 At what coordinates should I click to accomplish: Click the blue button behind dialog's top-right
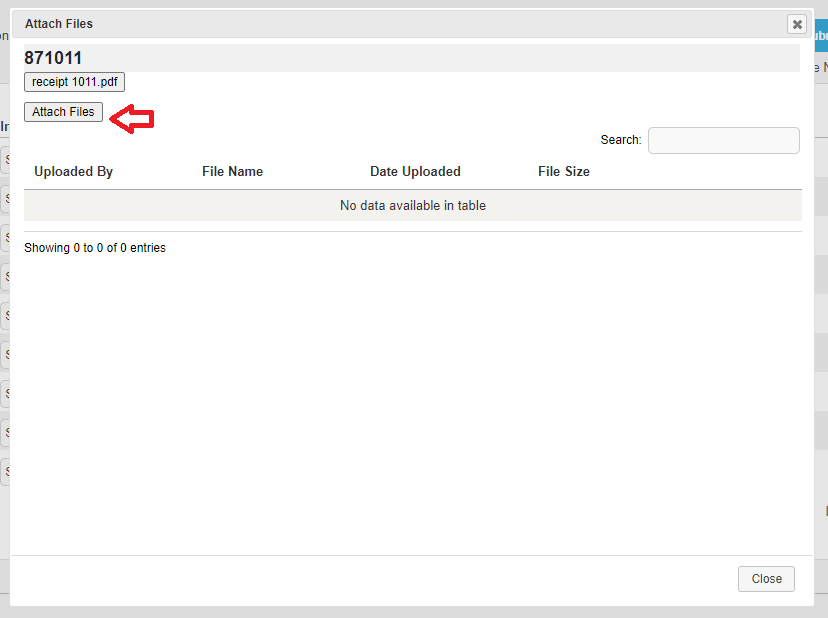[x=821, y=37]
